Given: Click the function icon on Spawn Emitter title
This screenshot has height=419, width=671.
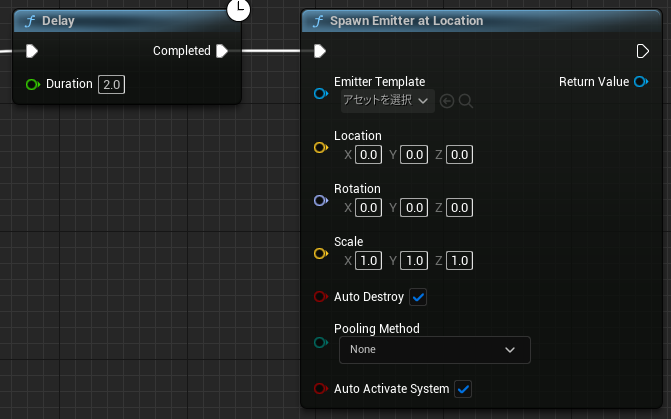Looking at the screenshot, I should tap(318, 21).
